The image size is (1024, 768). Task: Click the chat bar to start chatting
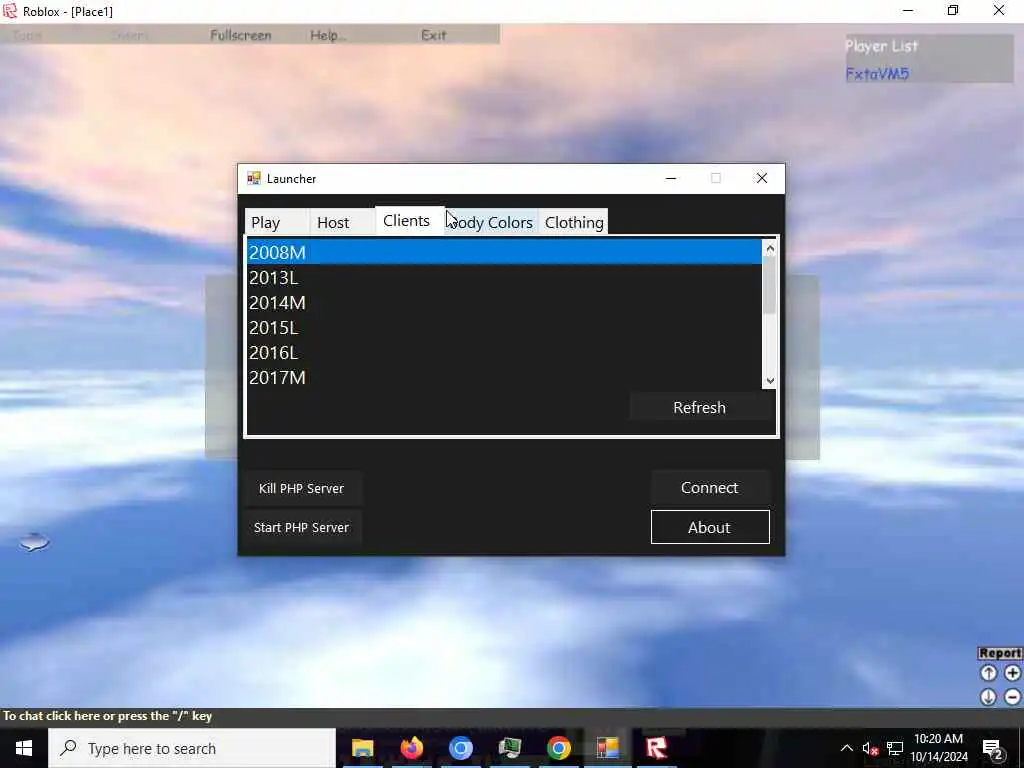(x=512, y=716)
